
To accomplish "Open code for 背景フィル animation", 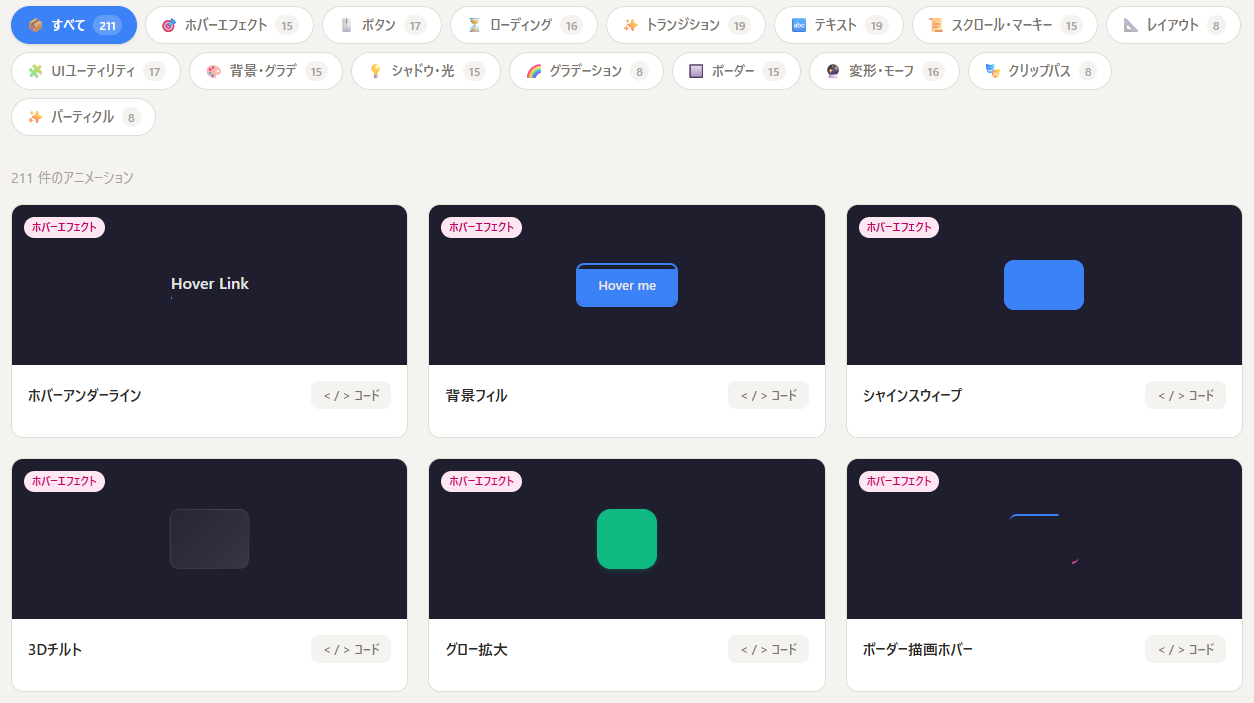I will 768,395.
